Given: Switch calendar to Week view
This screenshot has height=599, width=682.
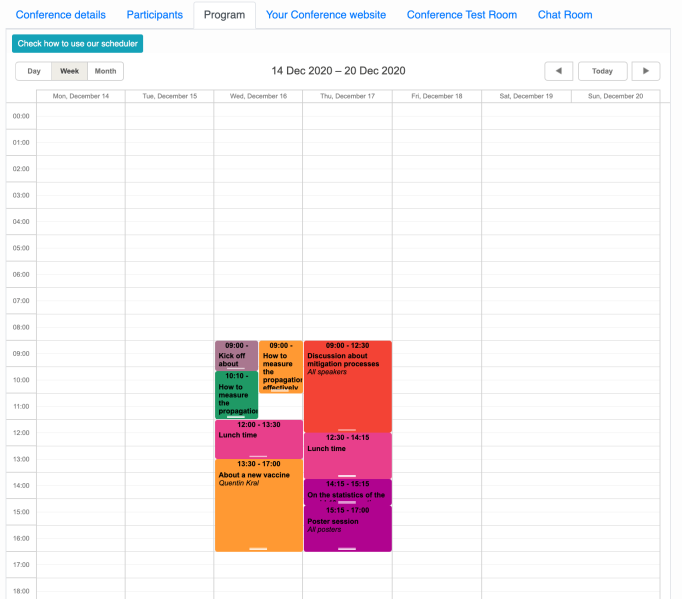Looking at the screenshot, I should click(70, 71).
